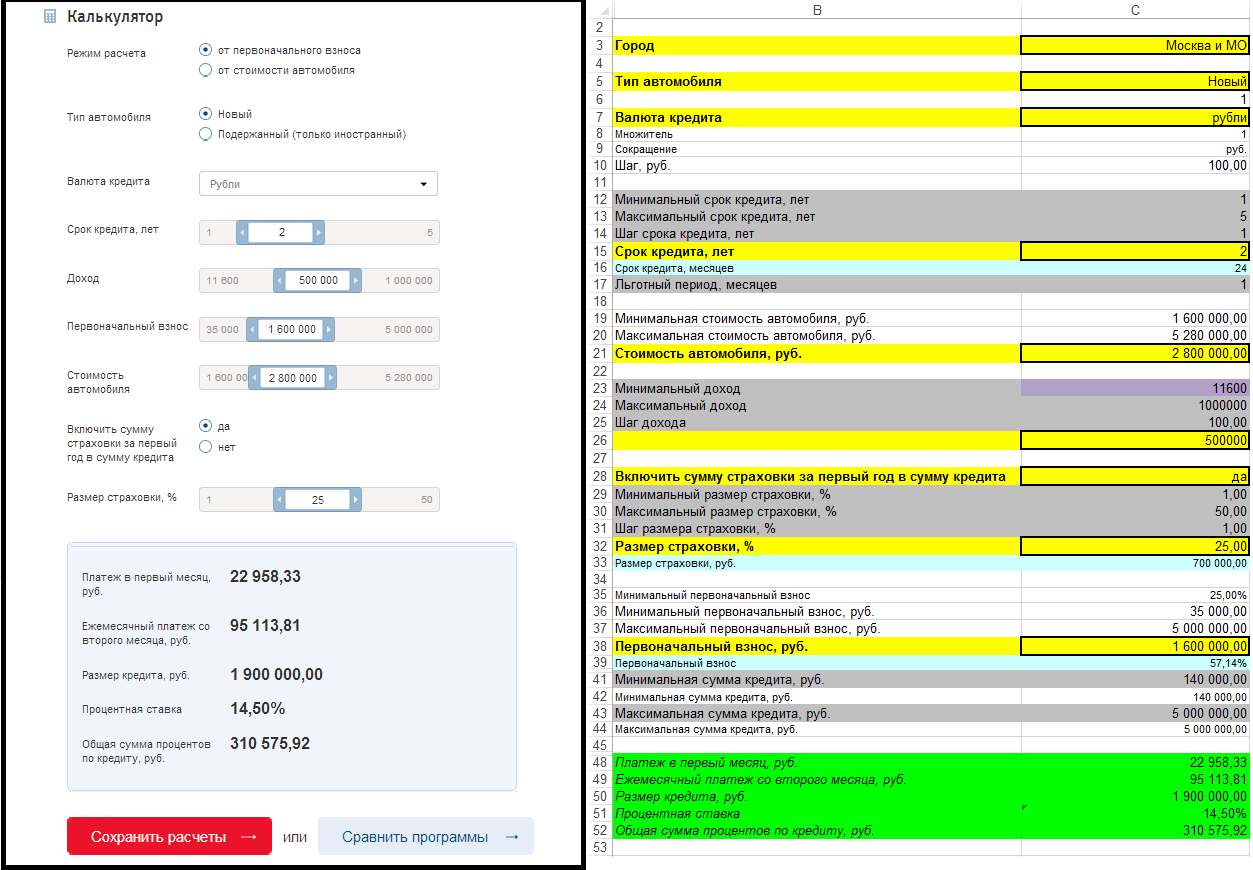This screenshot has height=870, width=1253.
Task: Click yellow cell showing 500000 income
Action: pos(1135,440)
